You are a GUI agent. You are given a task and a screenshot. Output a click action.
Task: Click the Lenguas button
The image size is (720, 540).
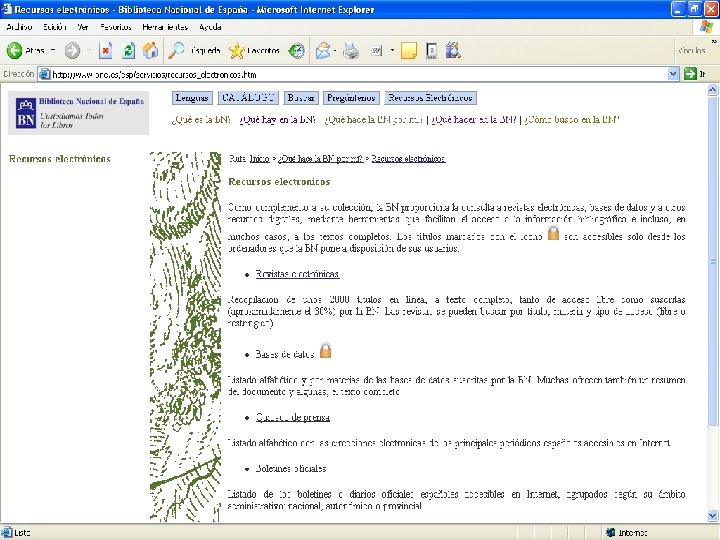coord(192,98)
